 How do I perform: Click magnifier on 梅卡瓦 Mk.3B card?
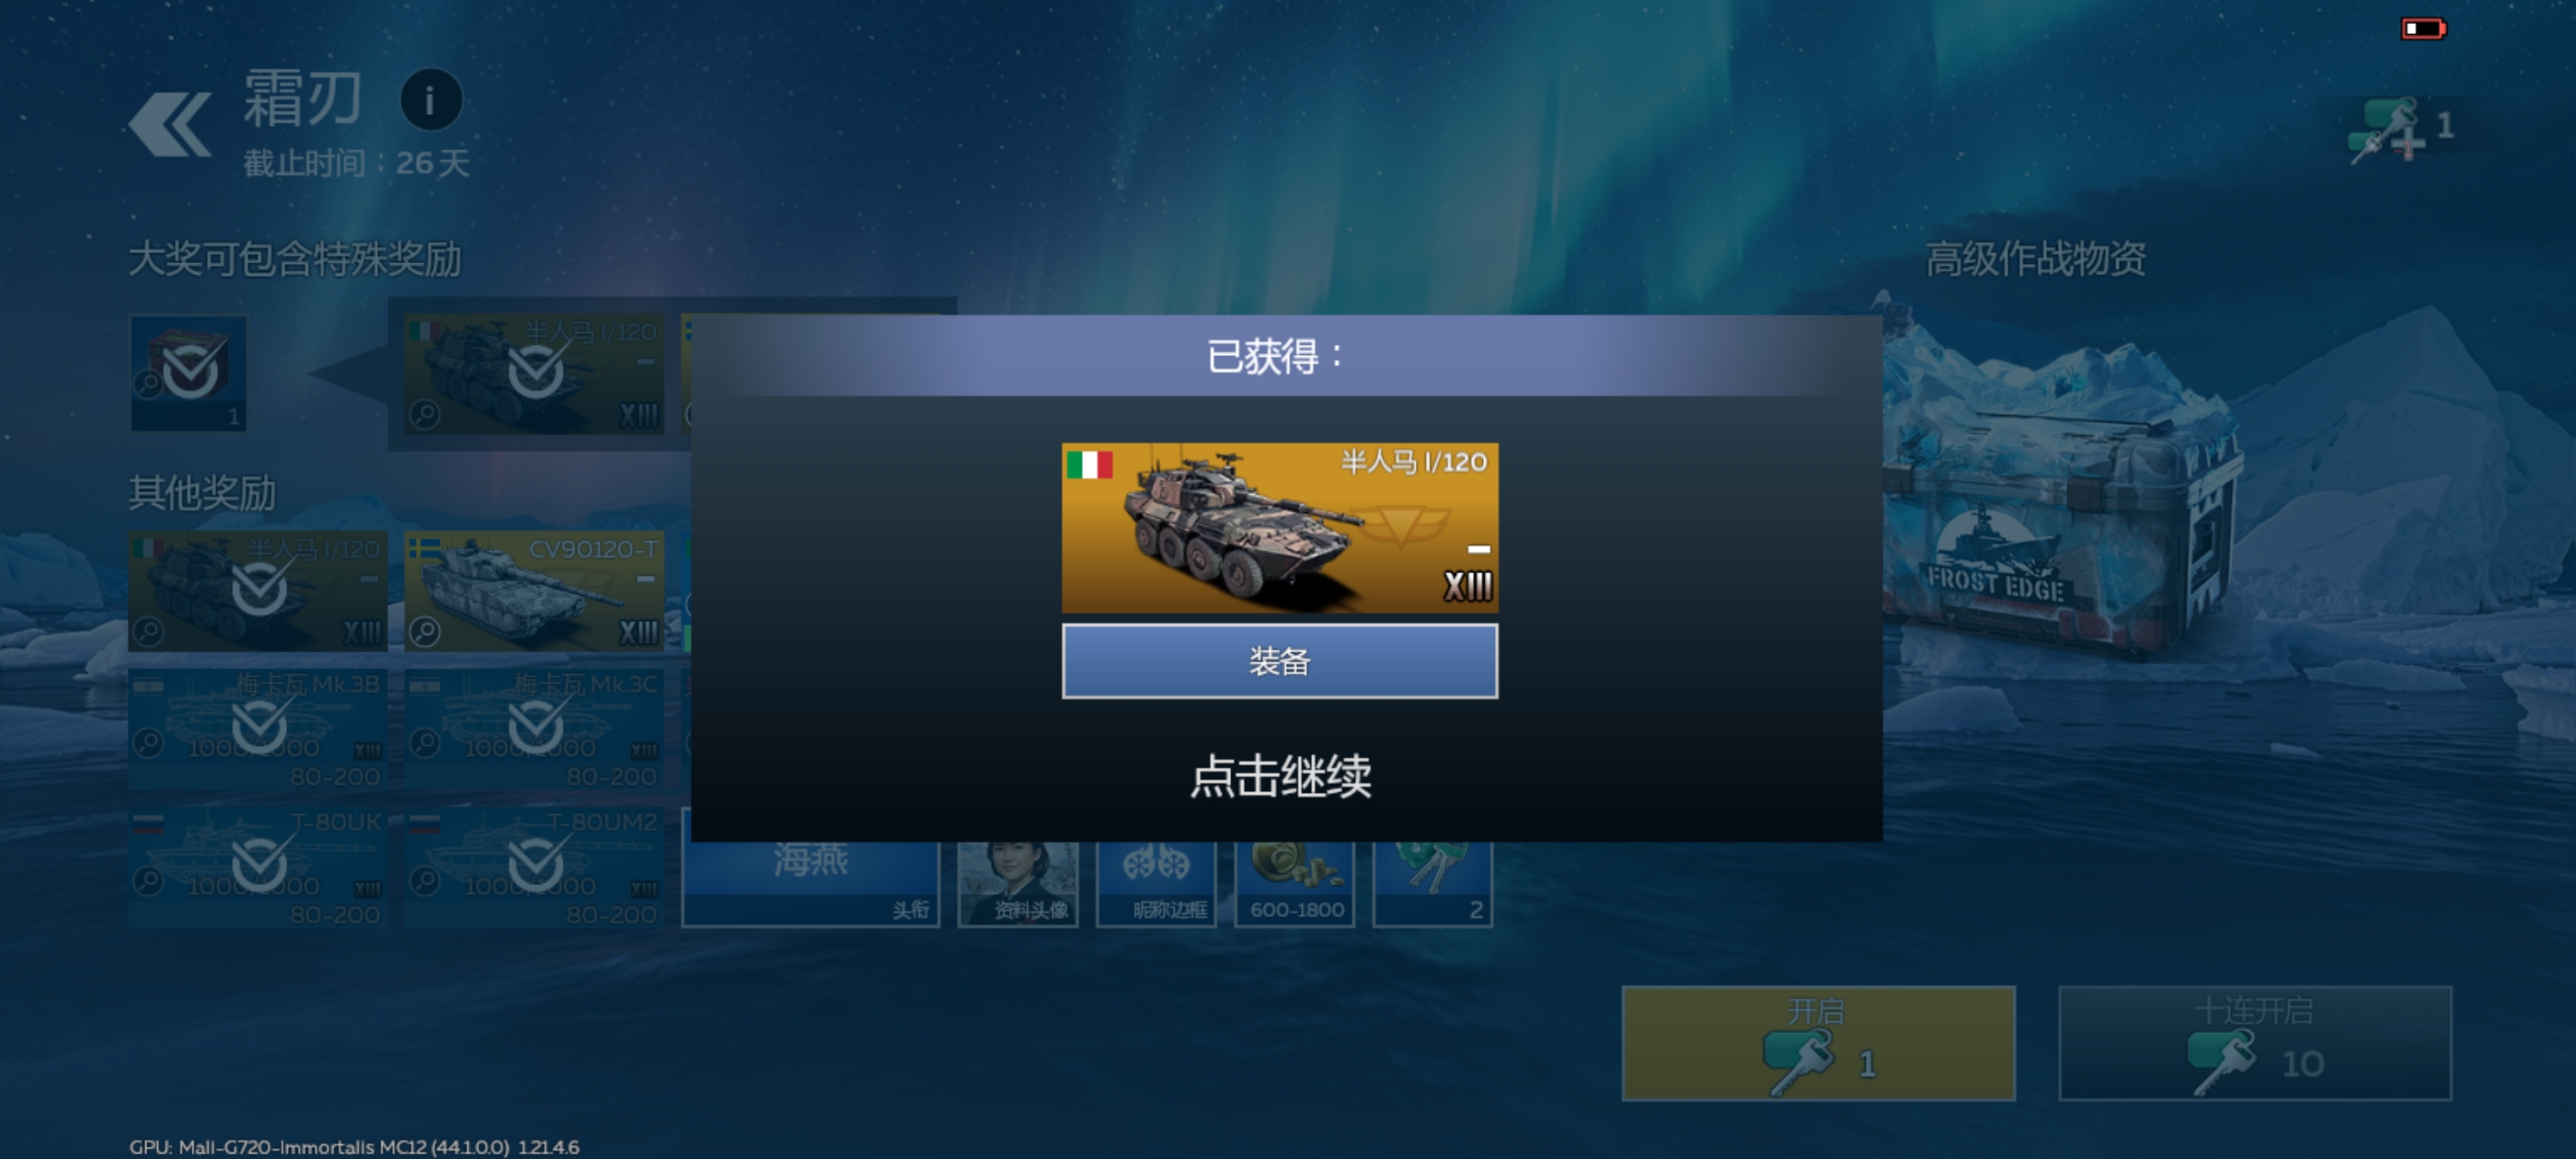click(149, 742)
